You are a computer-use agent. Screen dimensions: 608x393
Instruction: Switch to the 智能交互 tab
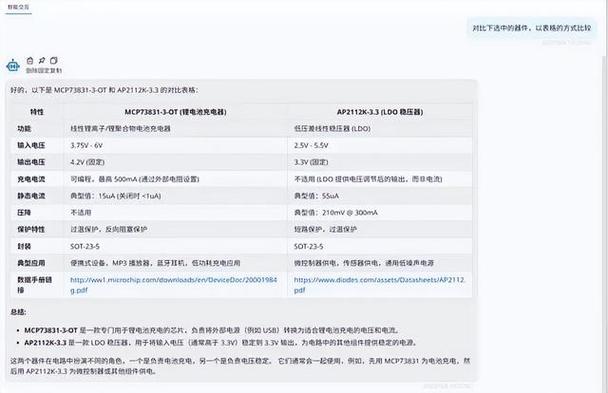point(18,7)
